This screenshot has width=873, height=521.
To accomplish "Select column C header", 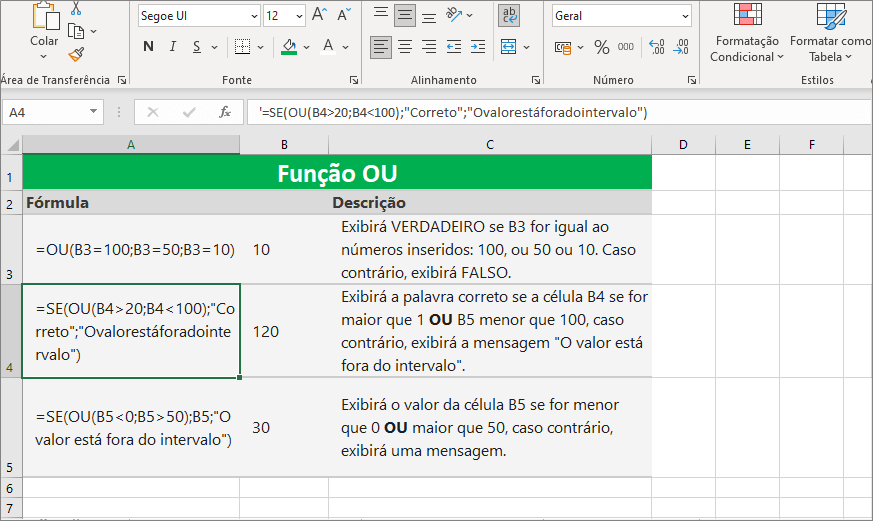I will (490, 145).
